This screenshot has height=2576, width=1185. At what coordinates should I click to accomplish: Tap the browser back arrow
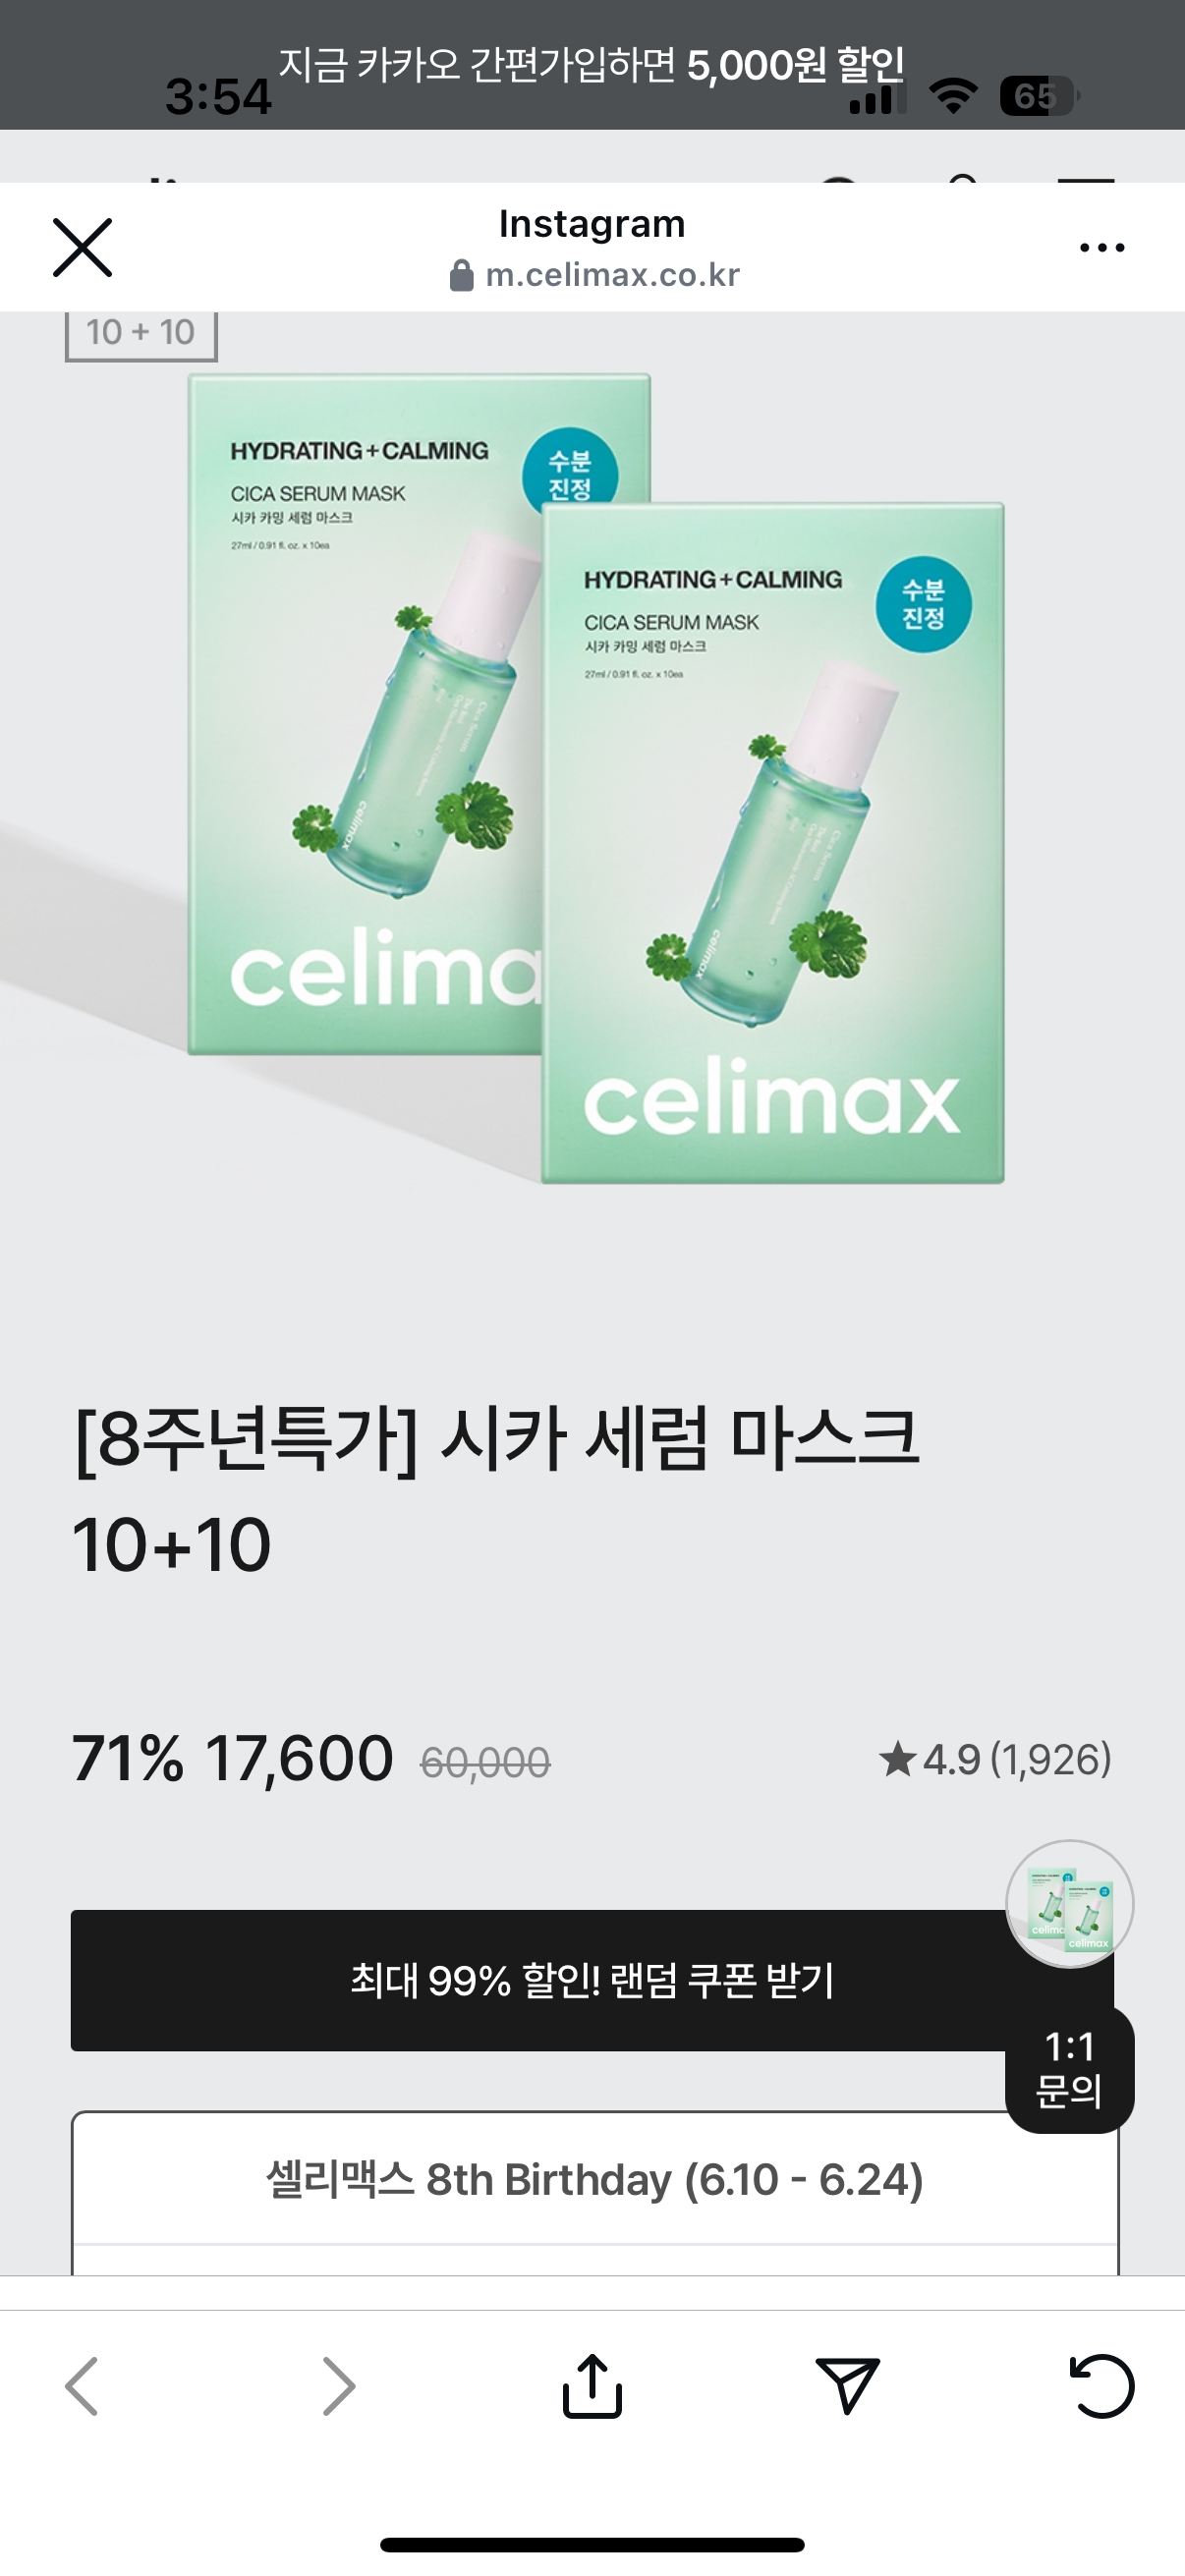(x=82, y=2386)
